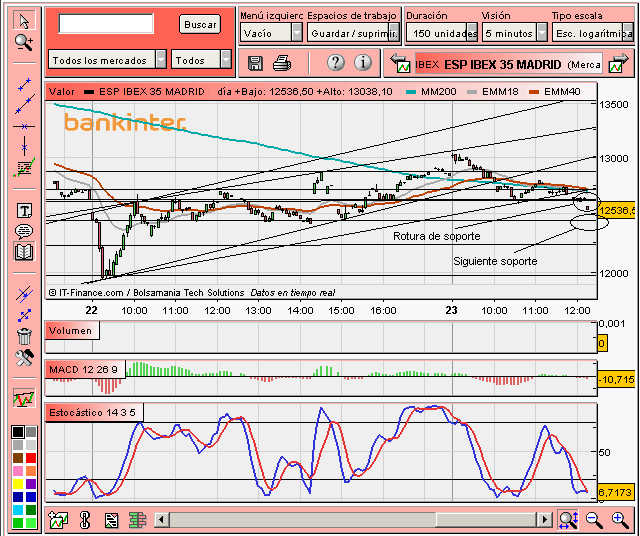Go to next instrument with right arrow icon
The height and width of the screenshot is (536, 640).
[x=618, y=63]
